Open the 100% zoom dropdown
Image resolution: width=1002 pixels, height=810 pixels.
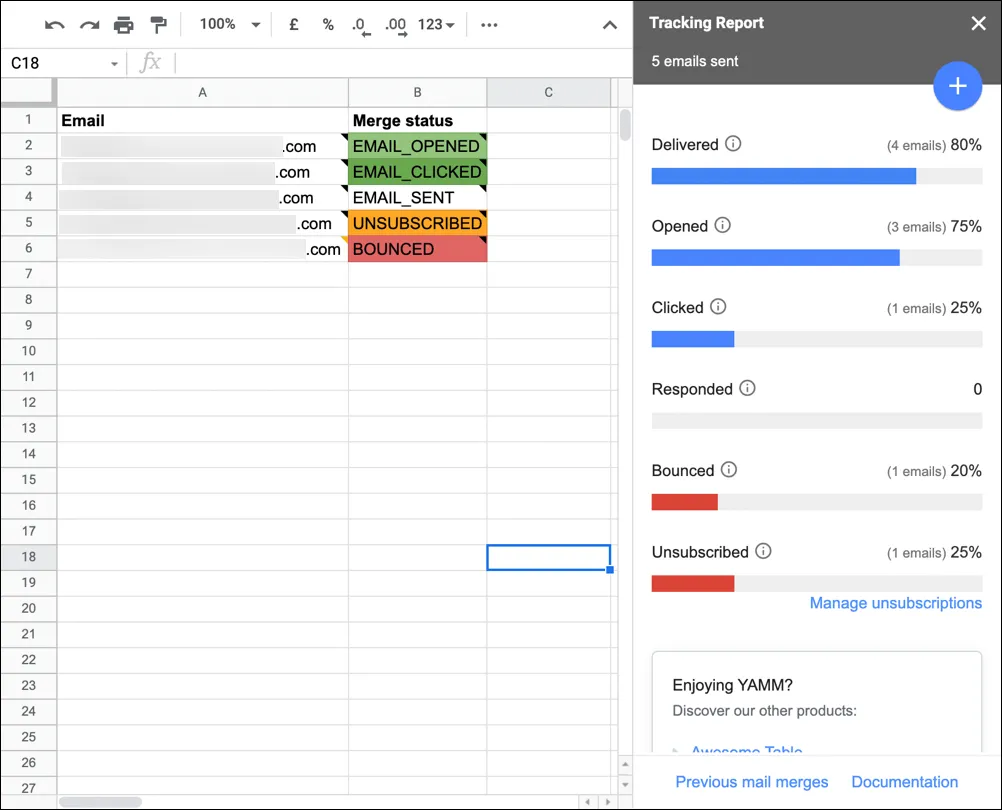(x=229, y=24)
